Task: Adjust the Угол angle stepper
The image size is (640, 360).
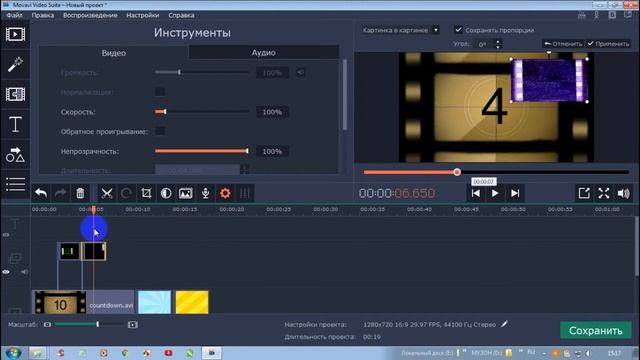Action: click(x=498, y=44)
